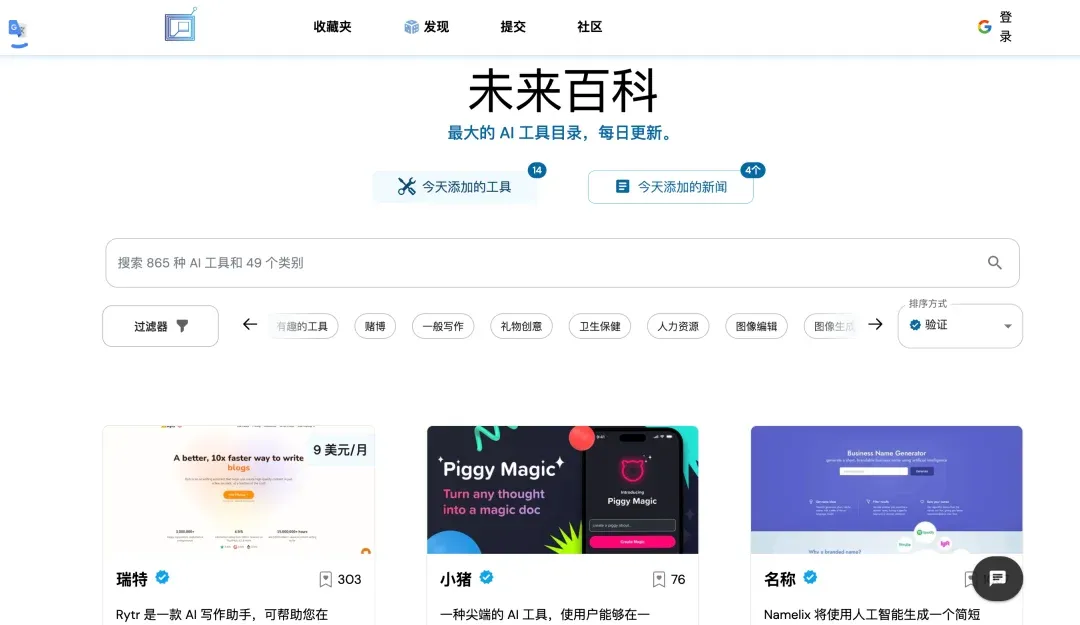Click the sort dropdown arrow
Image resolution: width=1080 pixels, height=625 pixels.
tap(1008, 326)
